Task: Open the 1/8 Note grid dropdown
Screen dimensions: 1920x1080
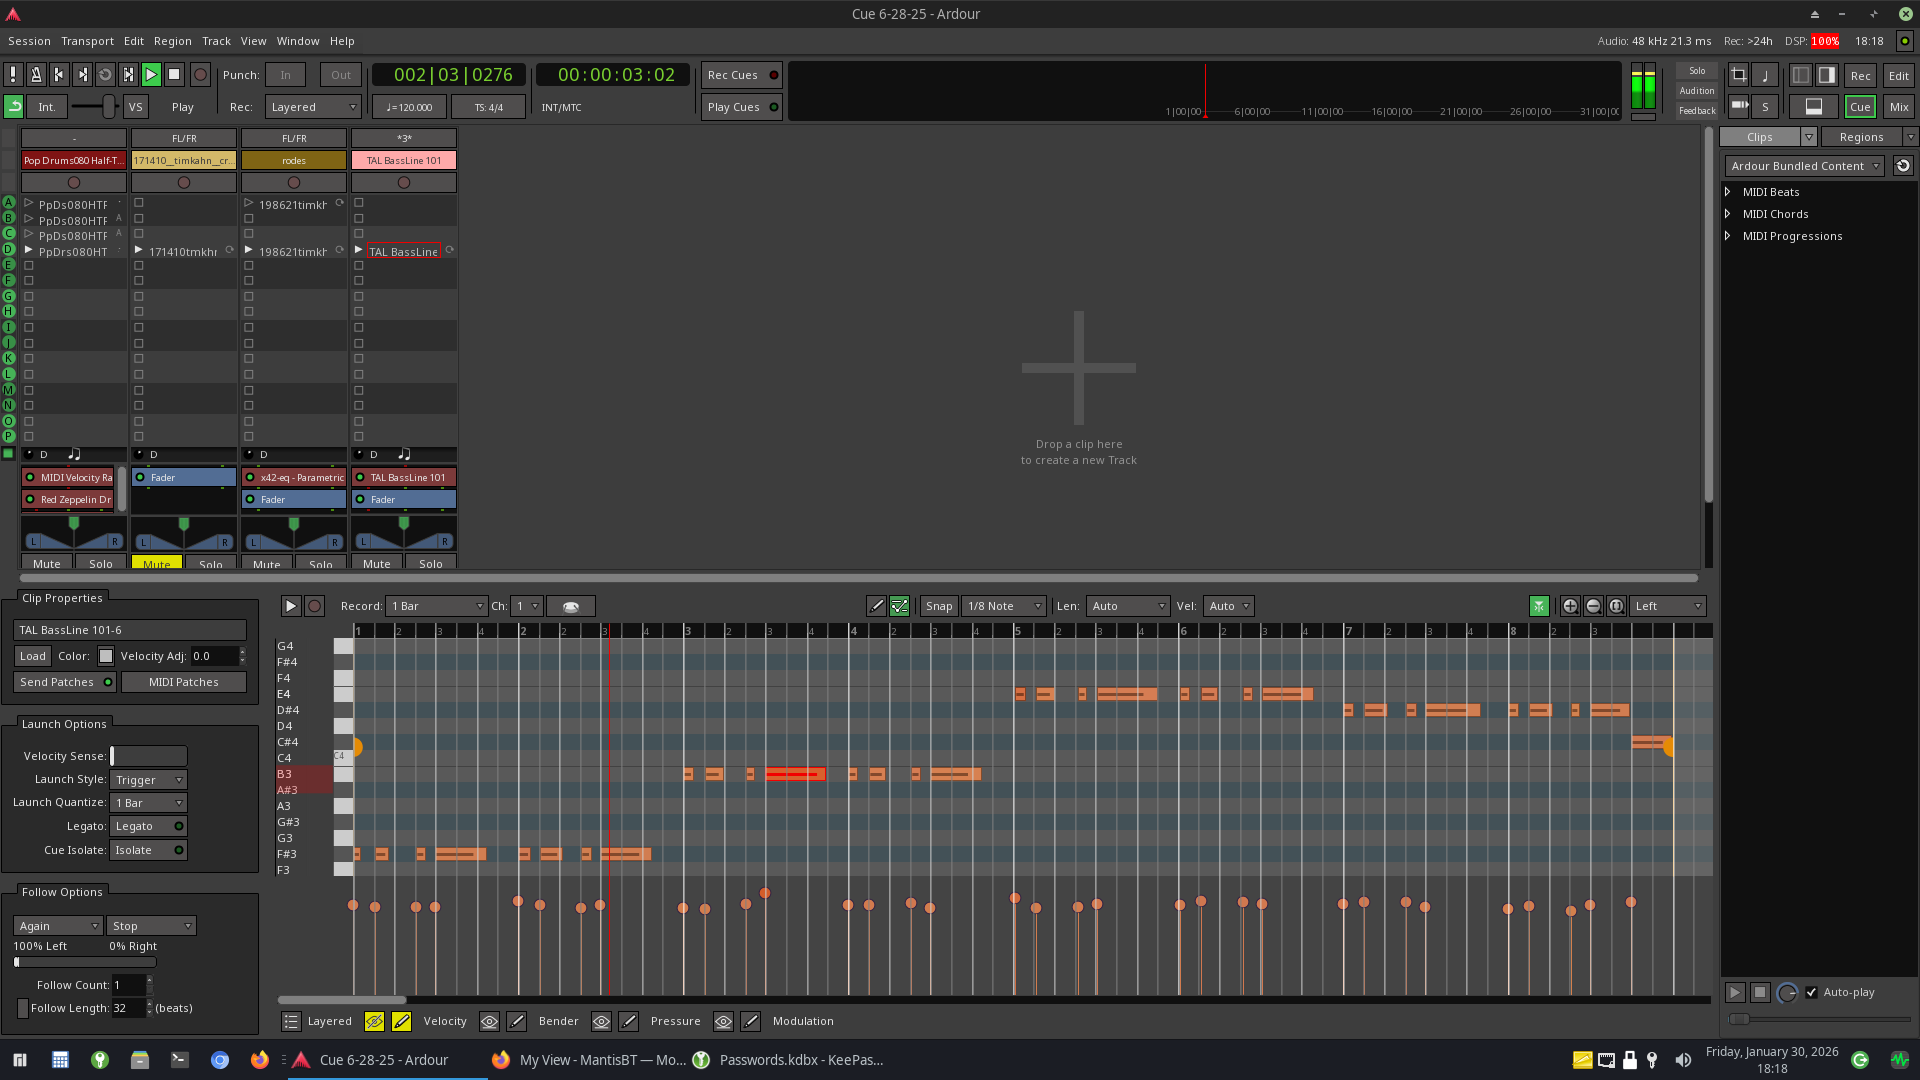Action: tap(1004, 606)
